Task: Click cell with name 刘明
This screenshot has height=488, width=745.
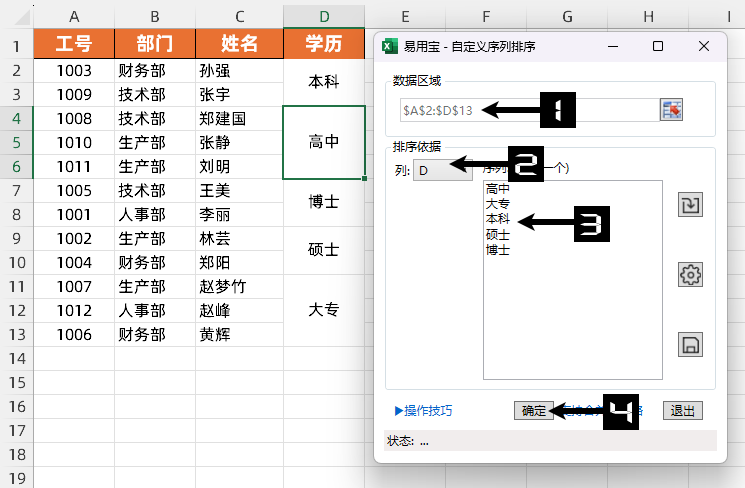Action: (239, 166)
